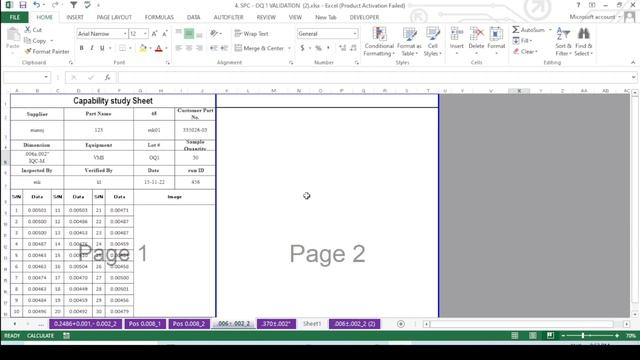This screenshot has width=640, height=360.
Task: Click the Name Box dropdown arrow
Action: [x=46, y=77]
